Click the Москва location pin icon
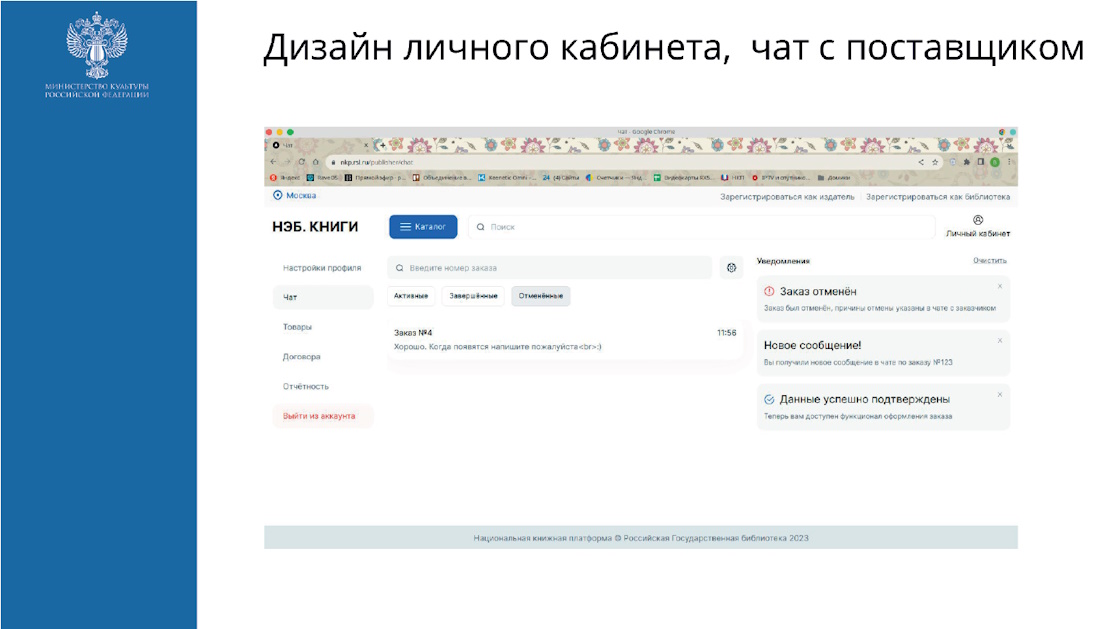 click(278, 196)
